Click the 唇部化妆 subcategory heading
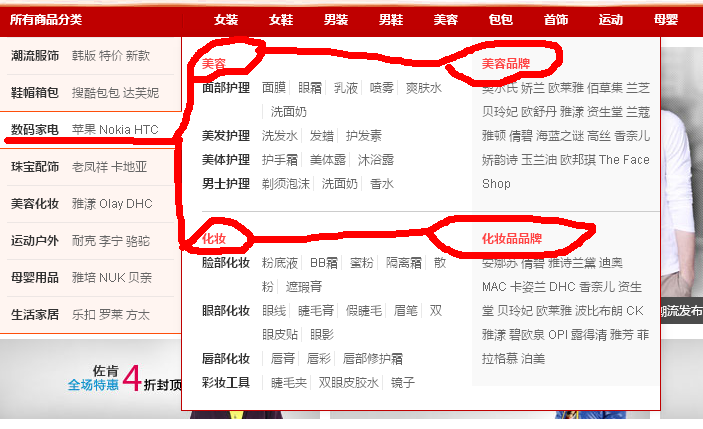The height and width of the screenshot is (429, 703). click(x=226, y=359)
